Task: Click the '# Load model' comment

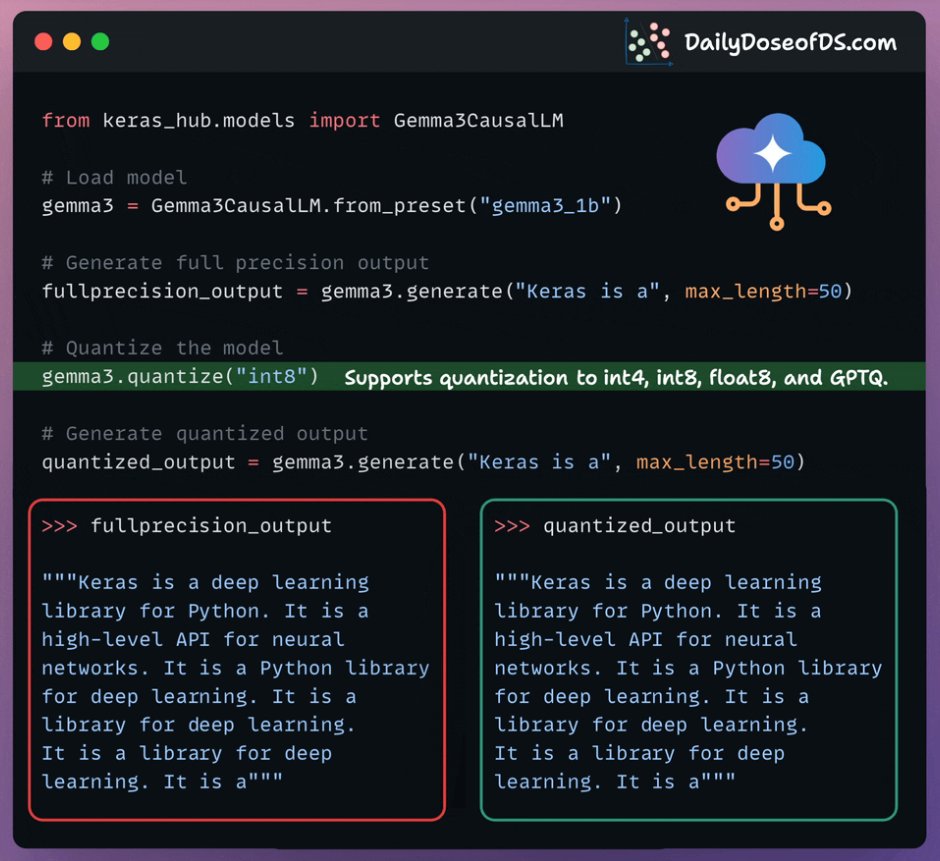Action: coord(115,177)
